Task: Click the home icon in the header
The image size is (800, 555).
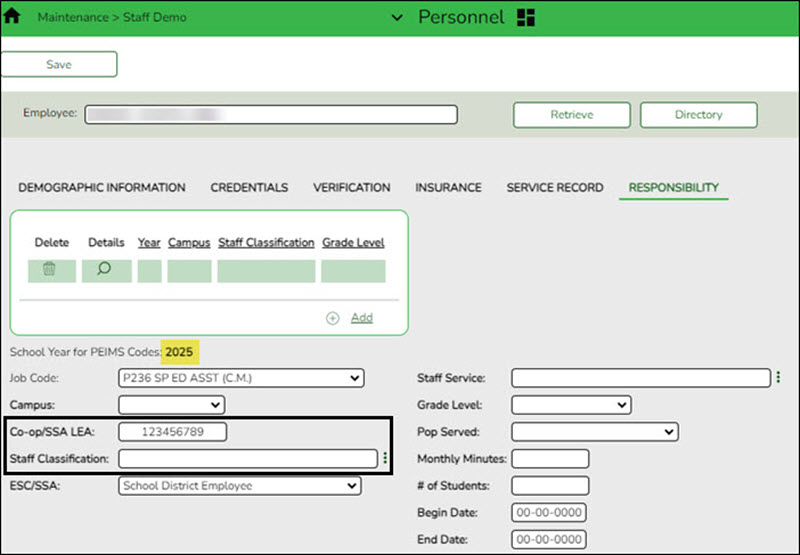Action: pos(13,17)
